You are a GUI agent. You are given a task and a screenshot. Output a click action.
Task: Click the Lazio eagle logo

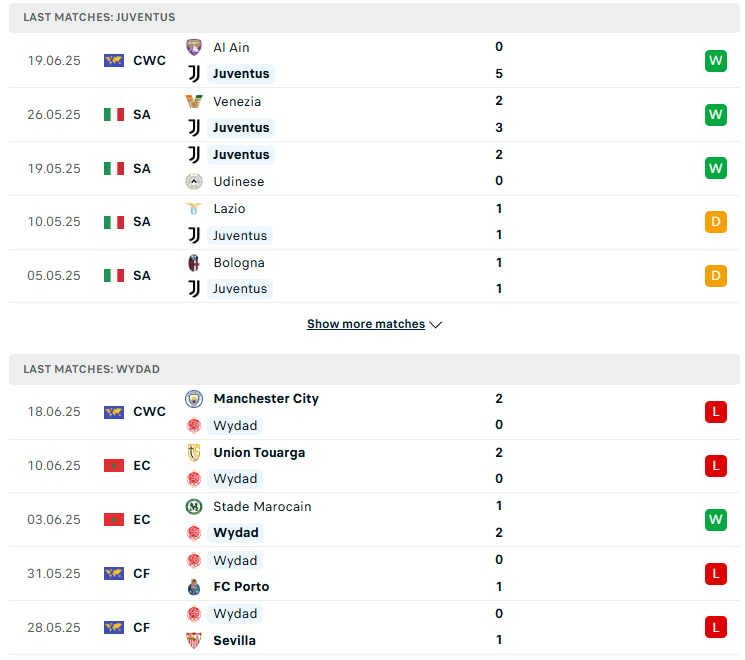[193, 209]
